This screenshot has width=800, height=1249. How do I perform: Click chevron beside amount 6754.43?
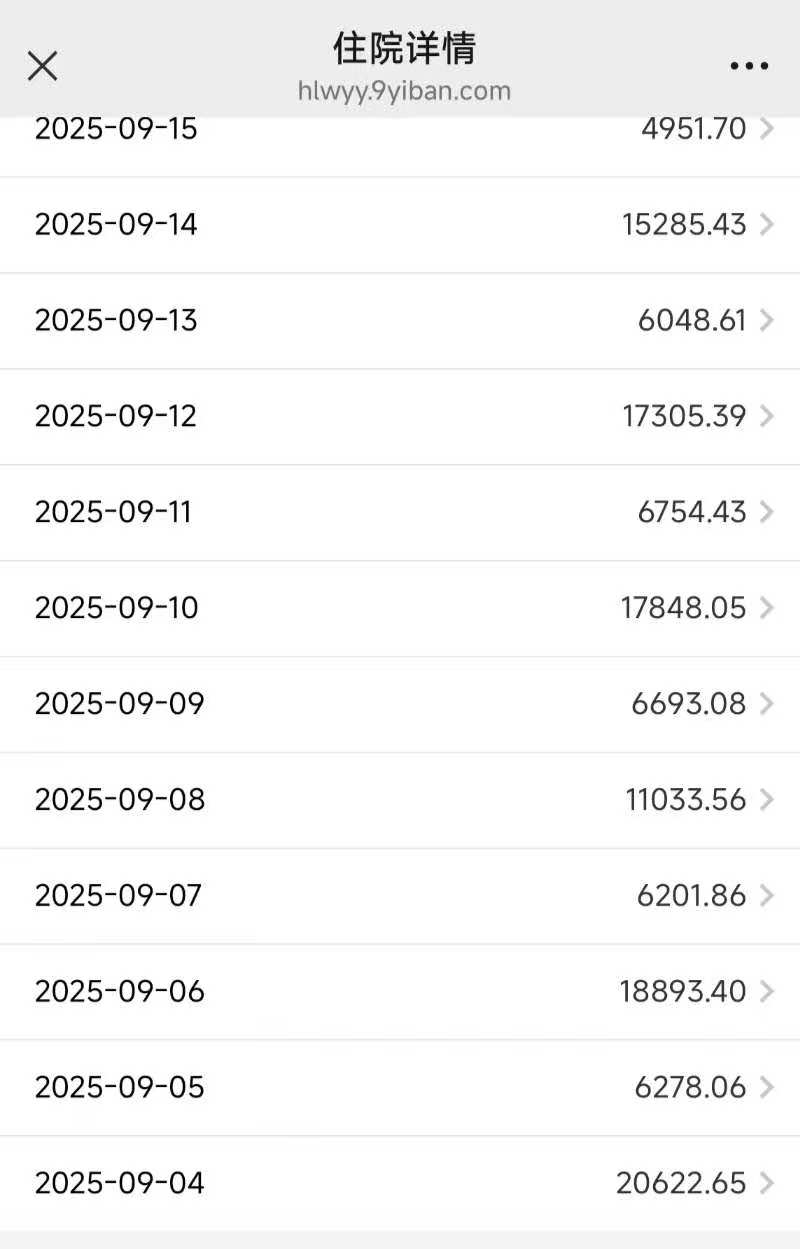pos(767,512)
